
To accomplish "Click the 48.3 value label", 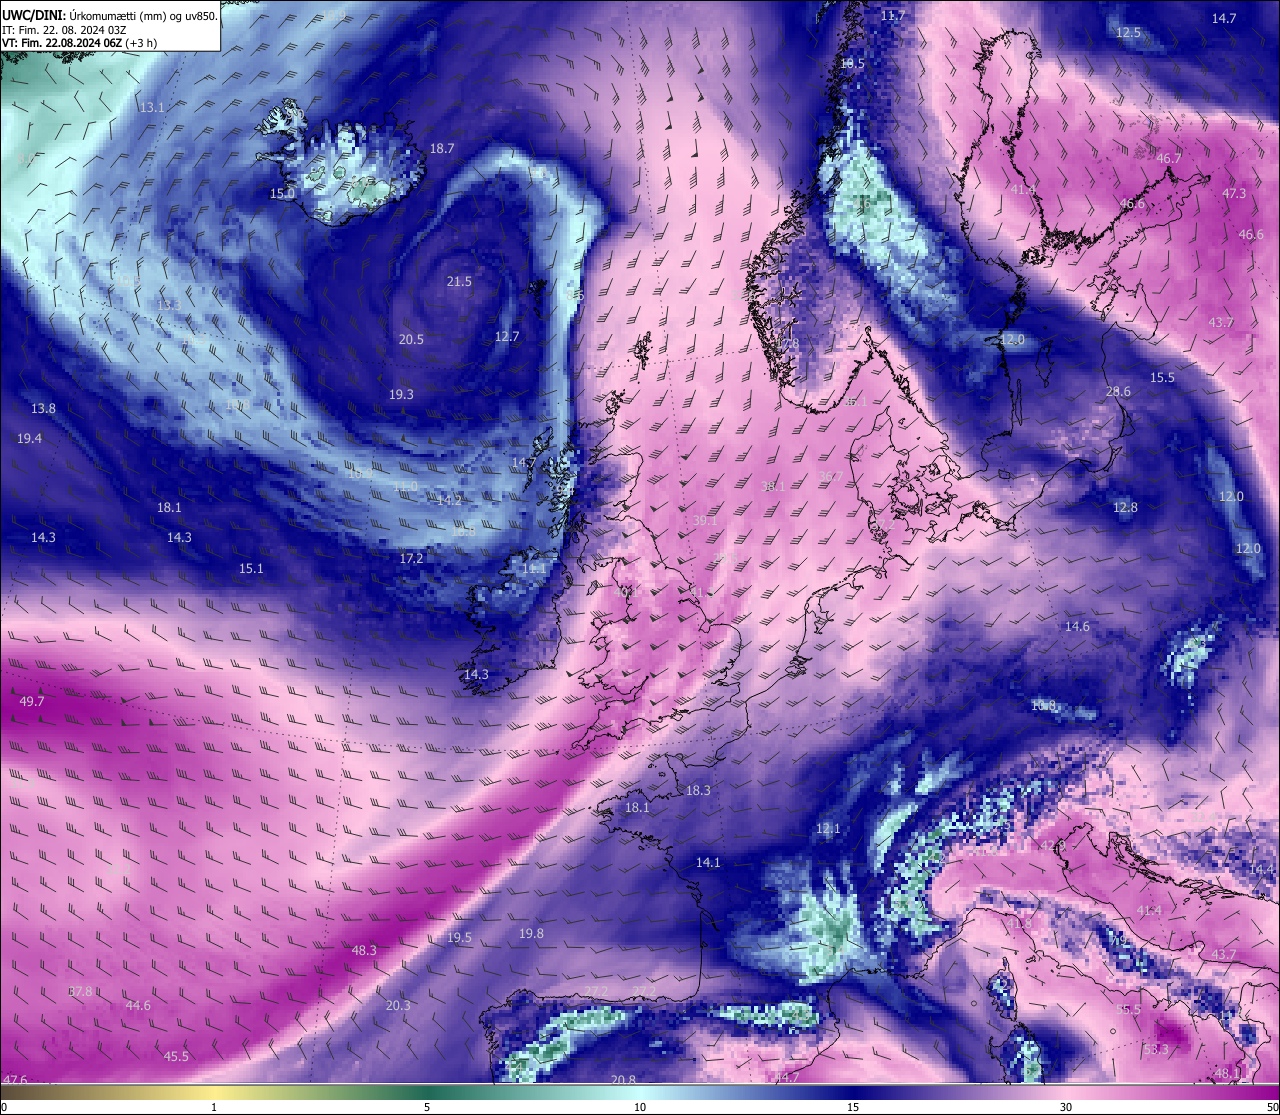I will 364,951.
